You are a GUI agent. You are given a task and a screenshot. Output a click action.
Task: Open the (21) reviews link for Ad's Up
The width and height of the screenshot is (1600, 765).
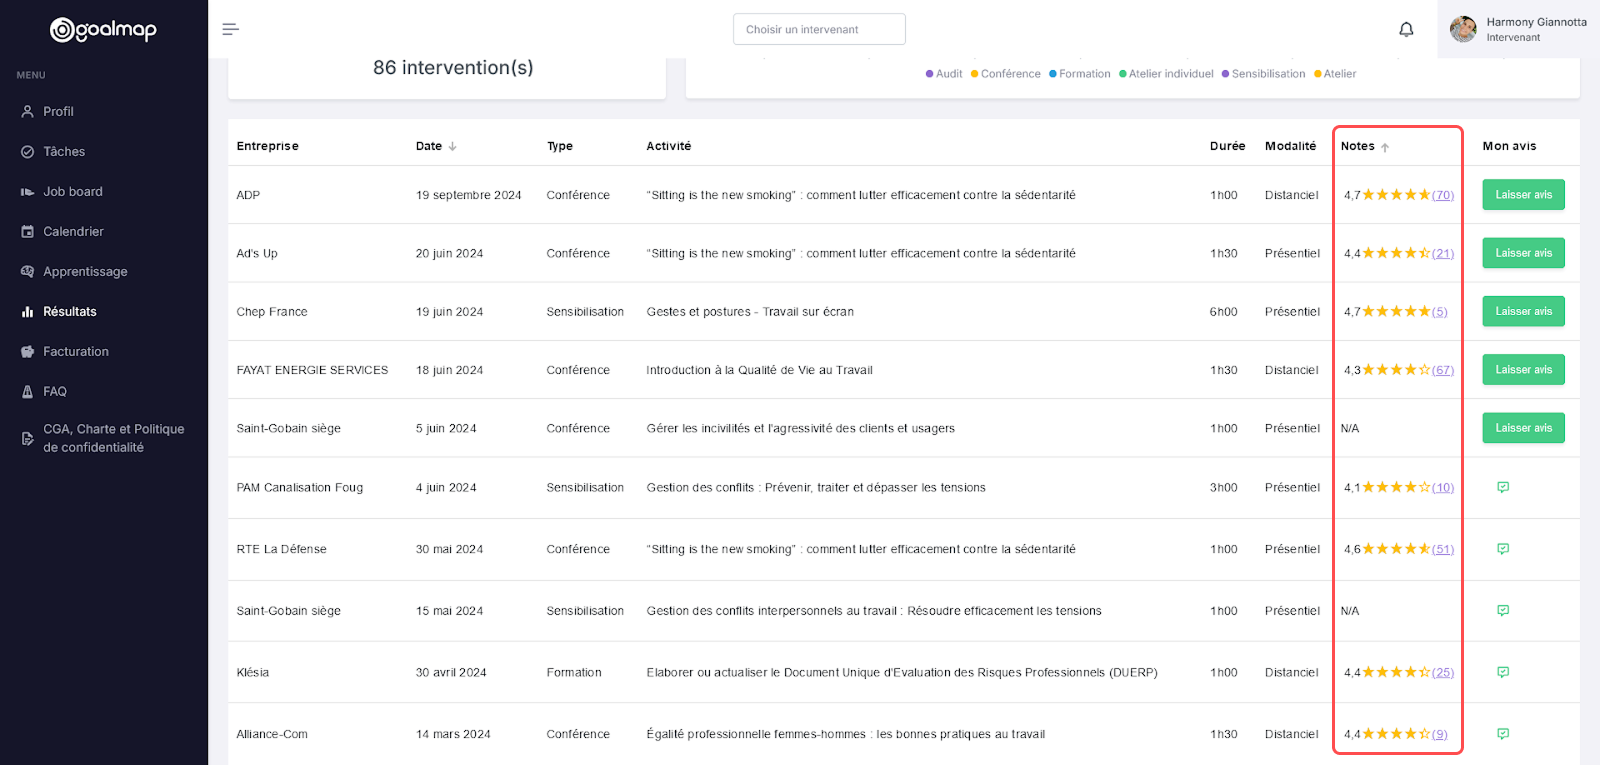[1443, 253]
